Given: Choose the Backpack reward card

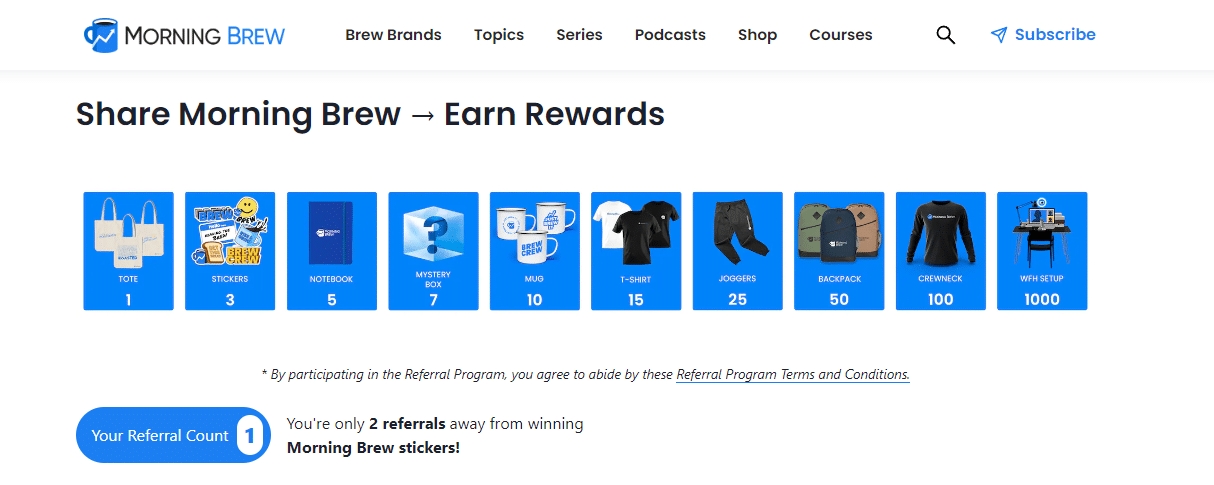Looking at the screenshot, I should pyautogui.click(x=839, y=251).
